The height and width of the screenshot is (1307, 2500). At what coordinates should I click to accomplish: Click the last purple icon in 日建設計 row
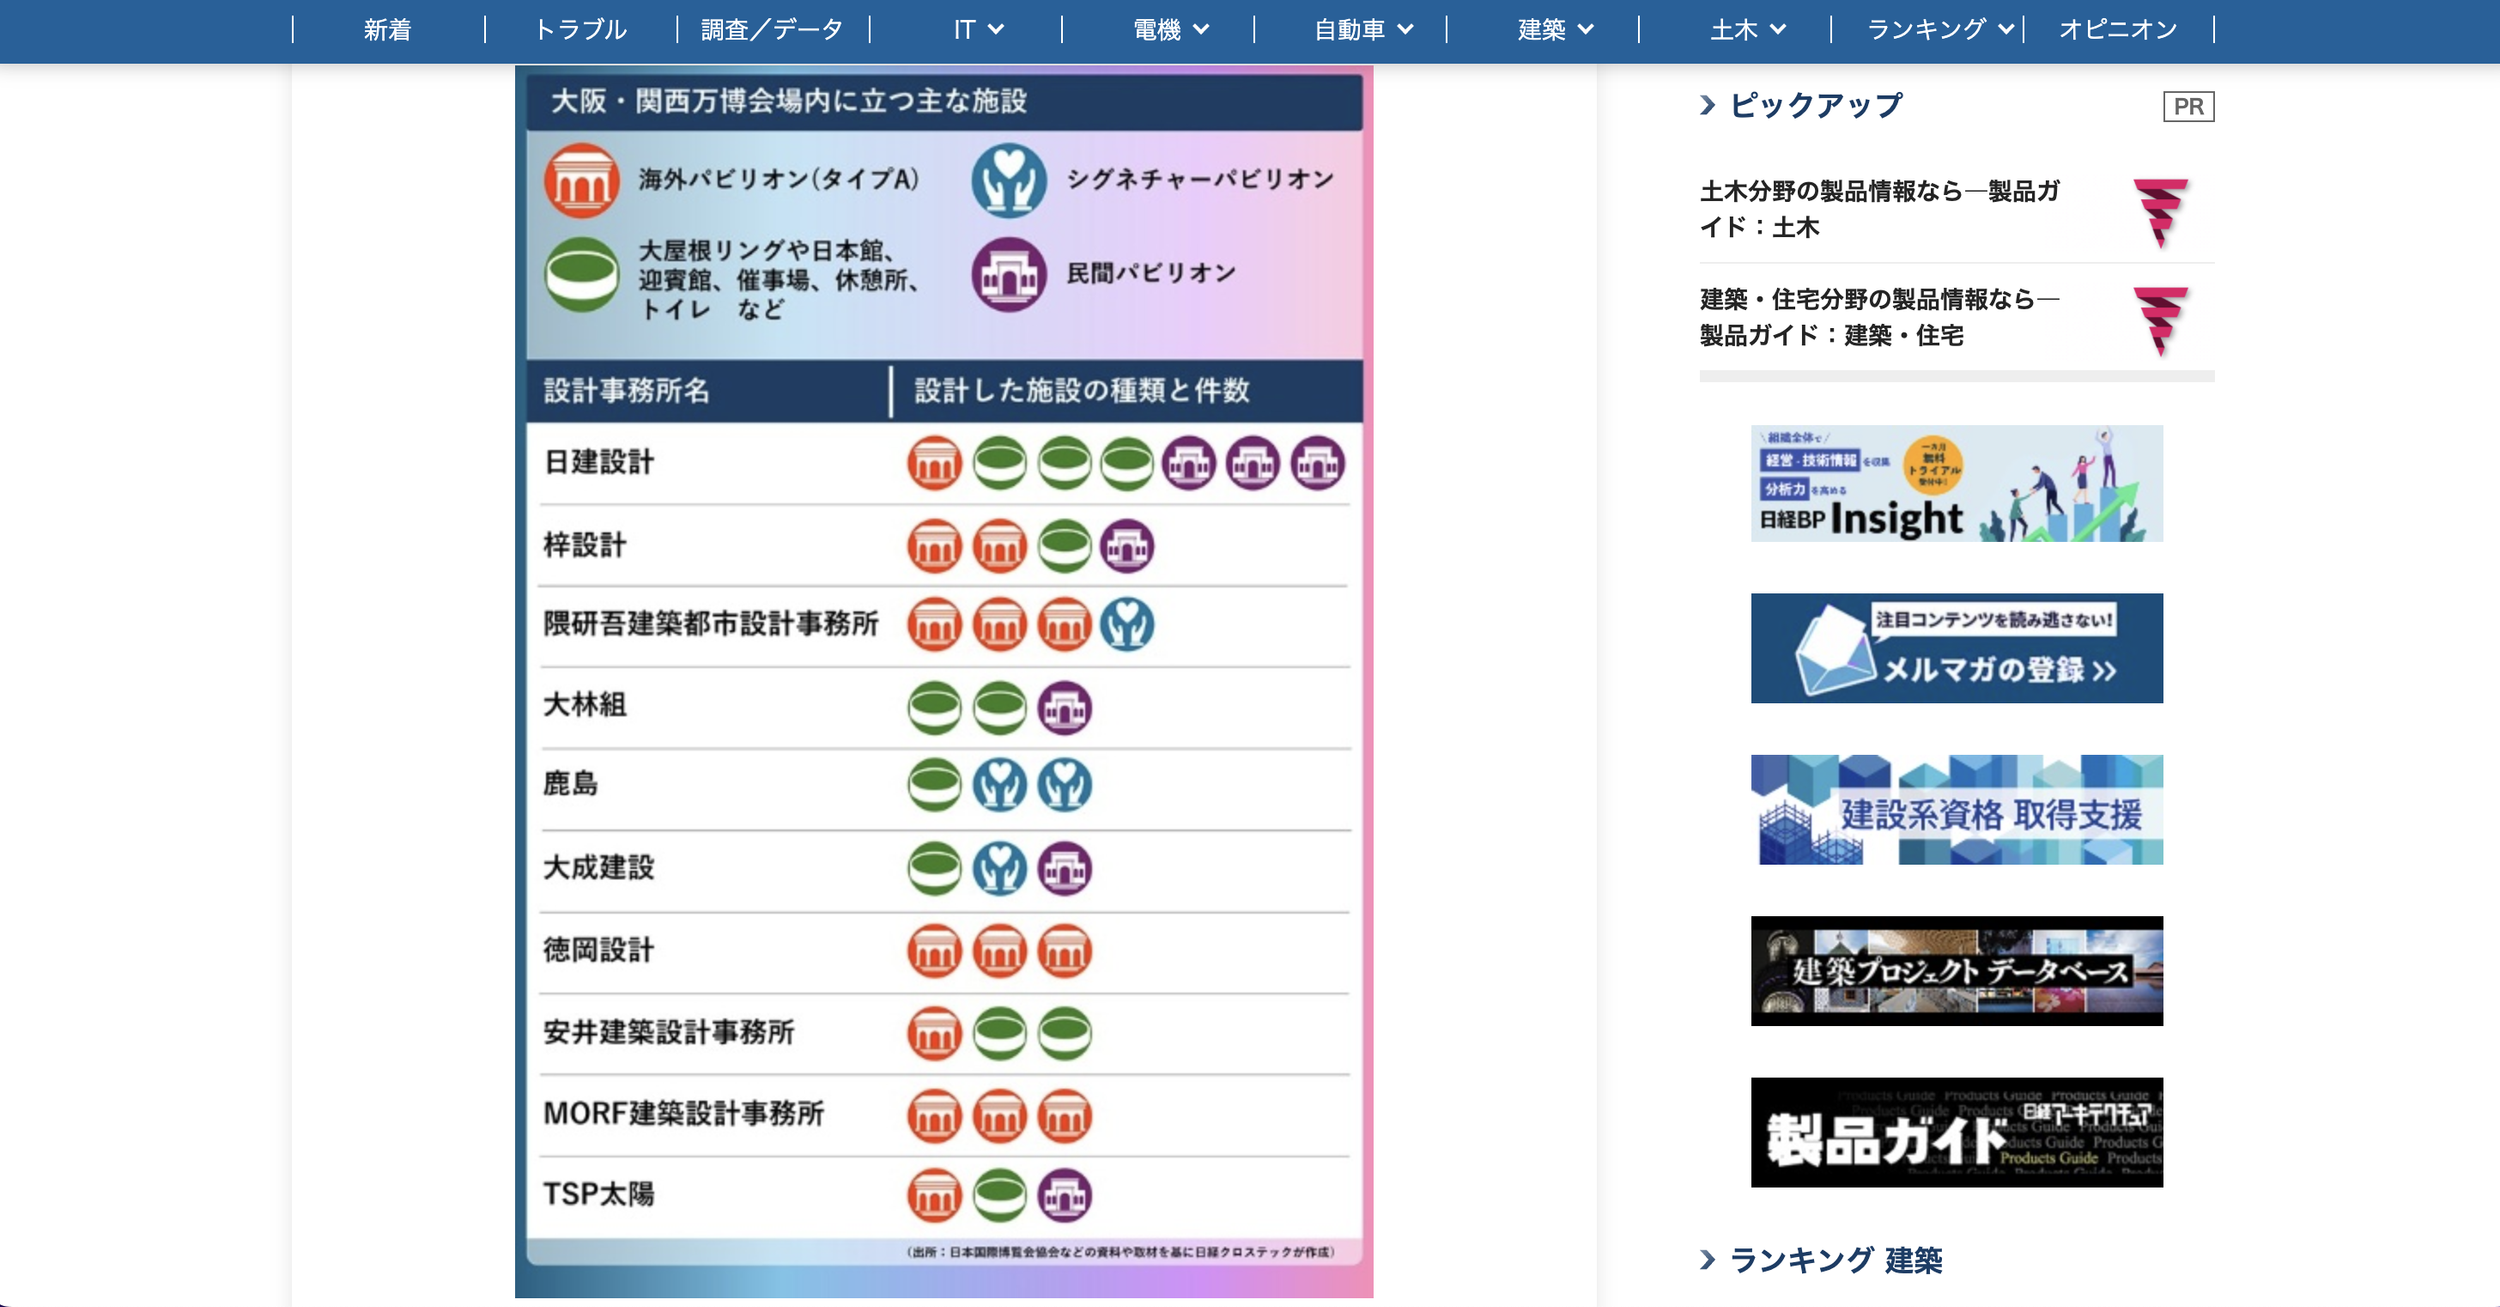coord(1318,464)
